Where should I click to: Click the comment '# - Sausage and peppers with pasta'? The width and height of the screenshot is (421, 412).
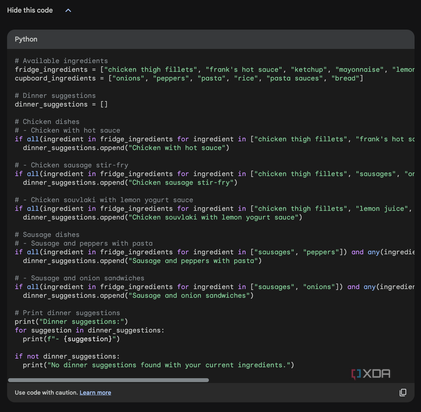[x=84, y=243]
